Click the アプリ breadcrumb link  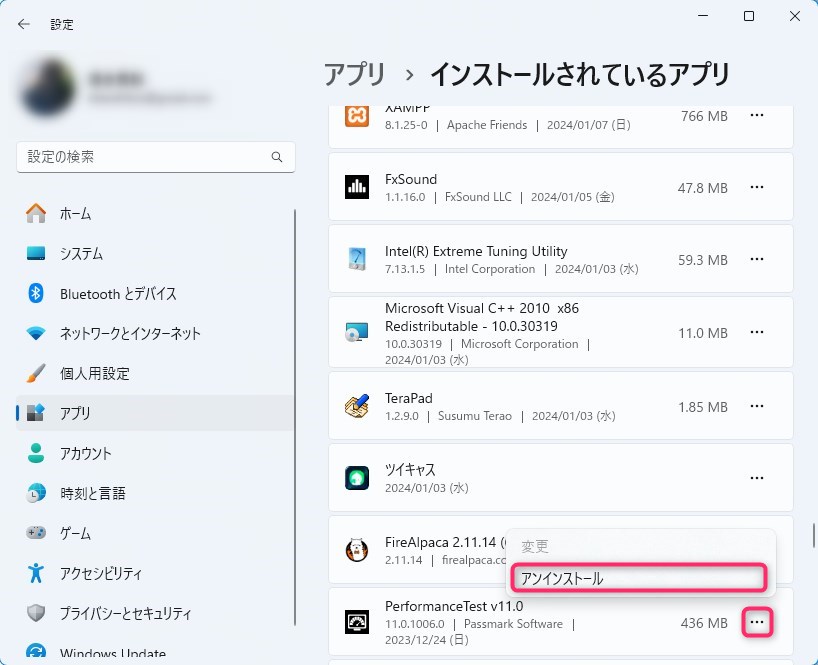(x=354, y=74)
